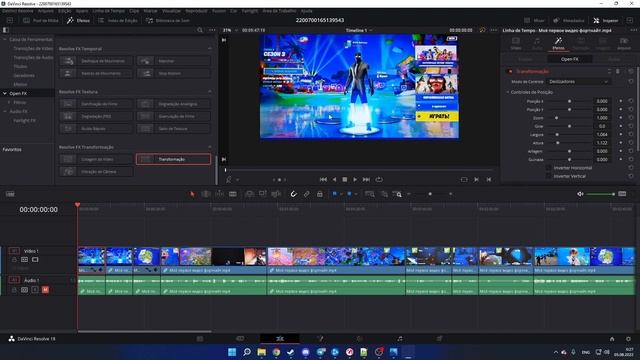Viewport: 640px width, 360px height.
Task: Click the play forward button
Action: coord(355,180)
